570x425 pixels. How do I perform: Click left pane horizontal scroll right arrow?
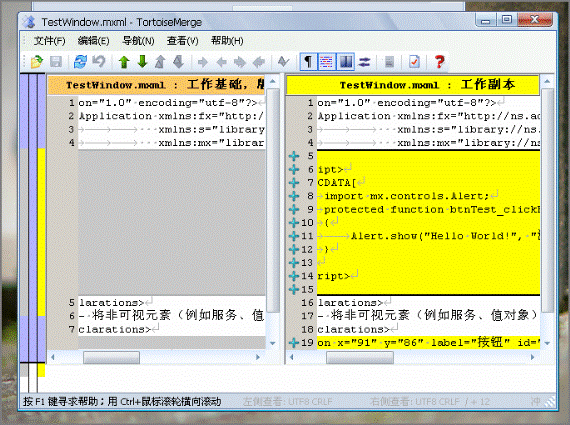coord(258,357)
